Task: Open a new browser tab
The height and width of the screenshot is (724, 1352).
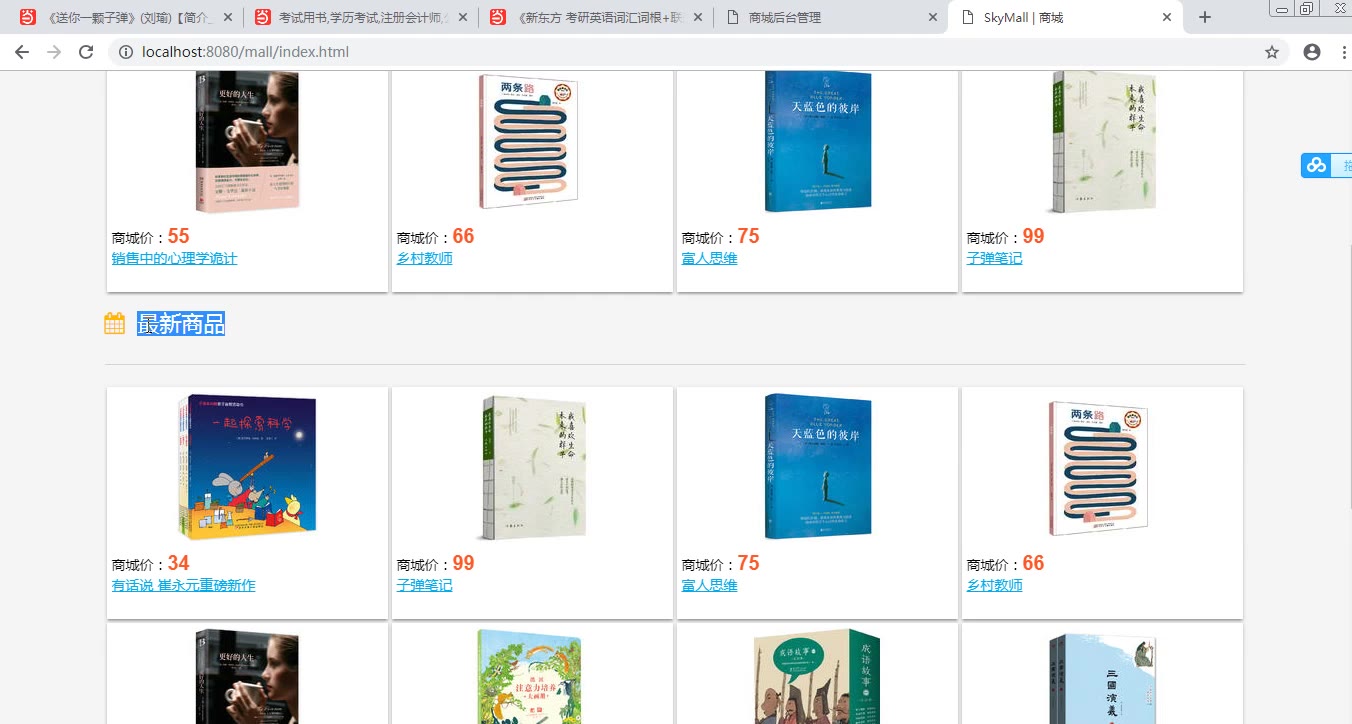Action: click(1205, 17)
